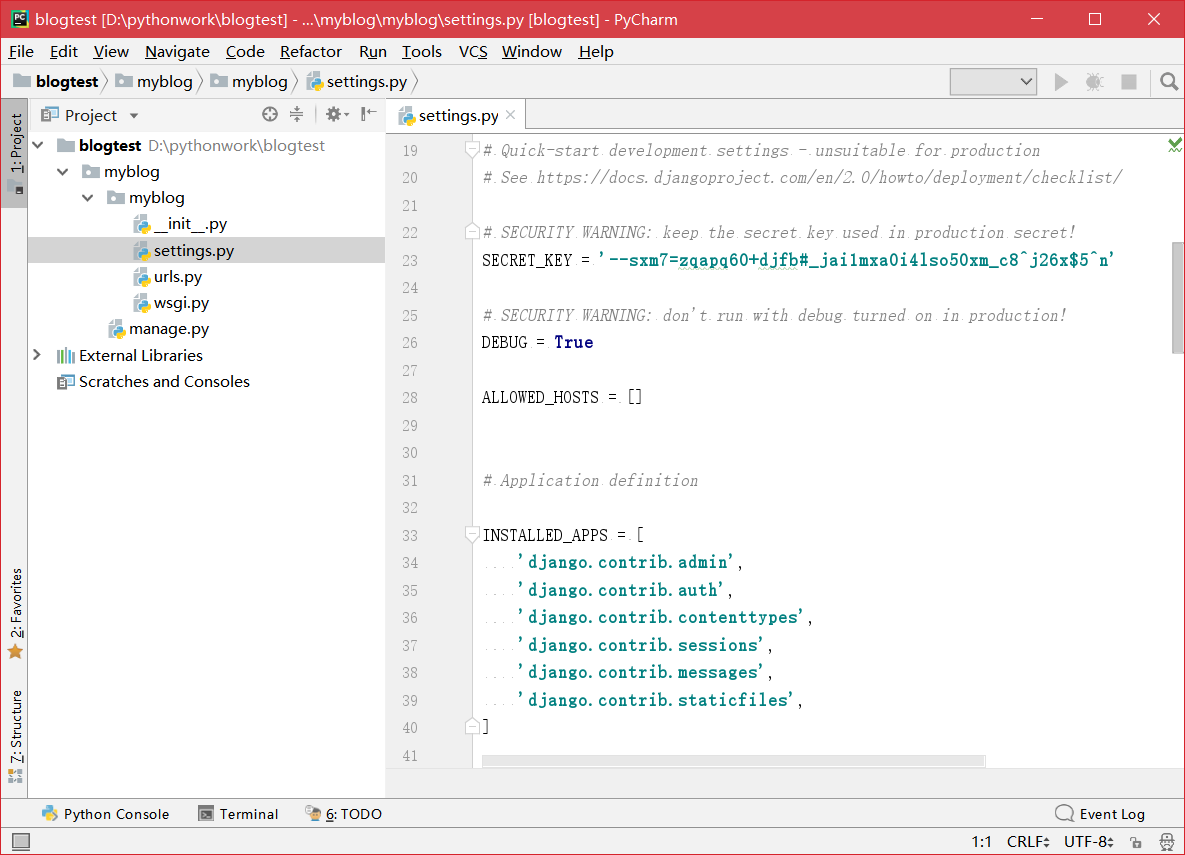The image size is (1185, 855).
Task: Open the Event Log panel
Action: point(1100,813)
